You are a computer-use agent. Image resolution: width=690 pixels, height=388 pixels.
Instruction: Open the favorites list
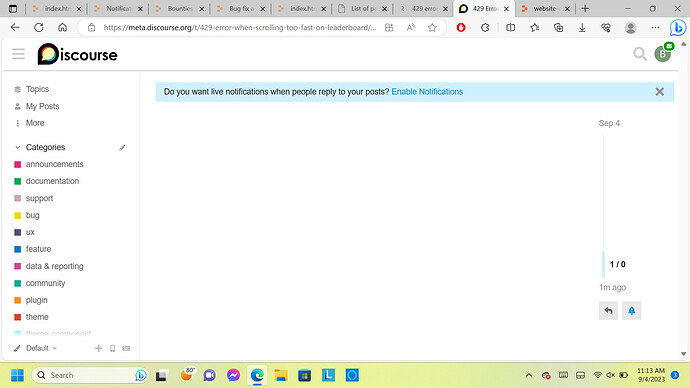(x=534, y=27)
